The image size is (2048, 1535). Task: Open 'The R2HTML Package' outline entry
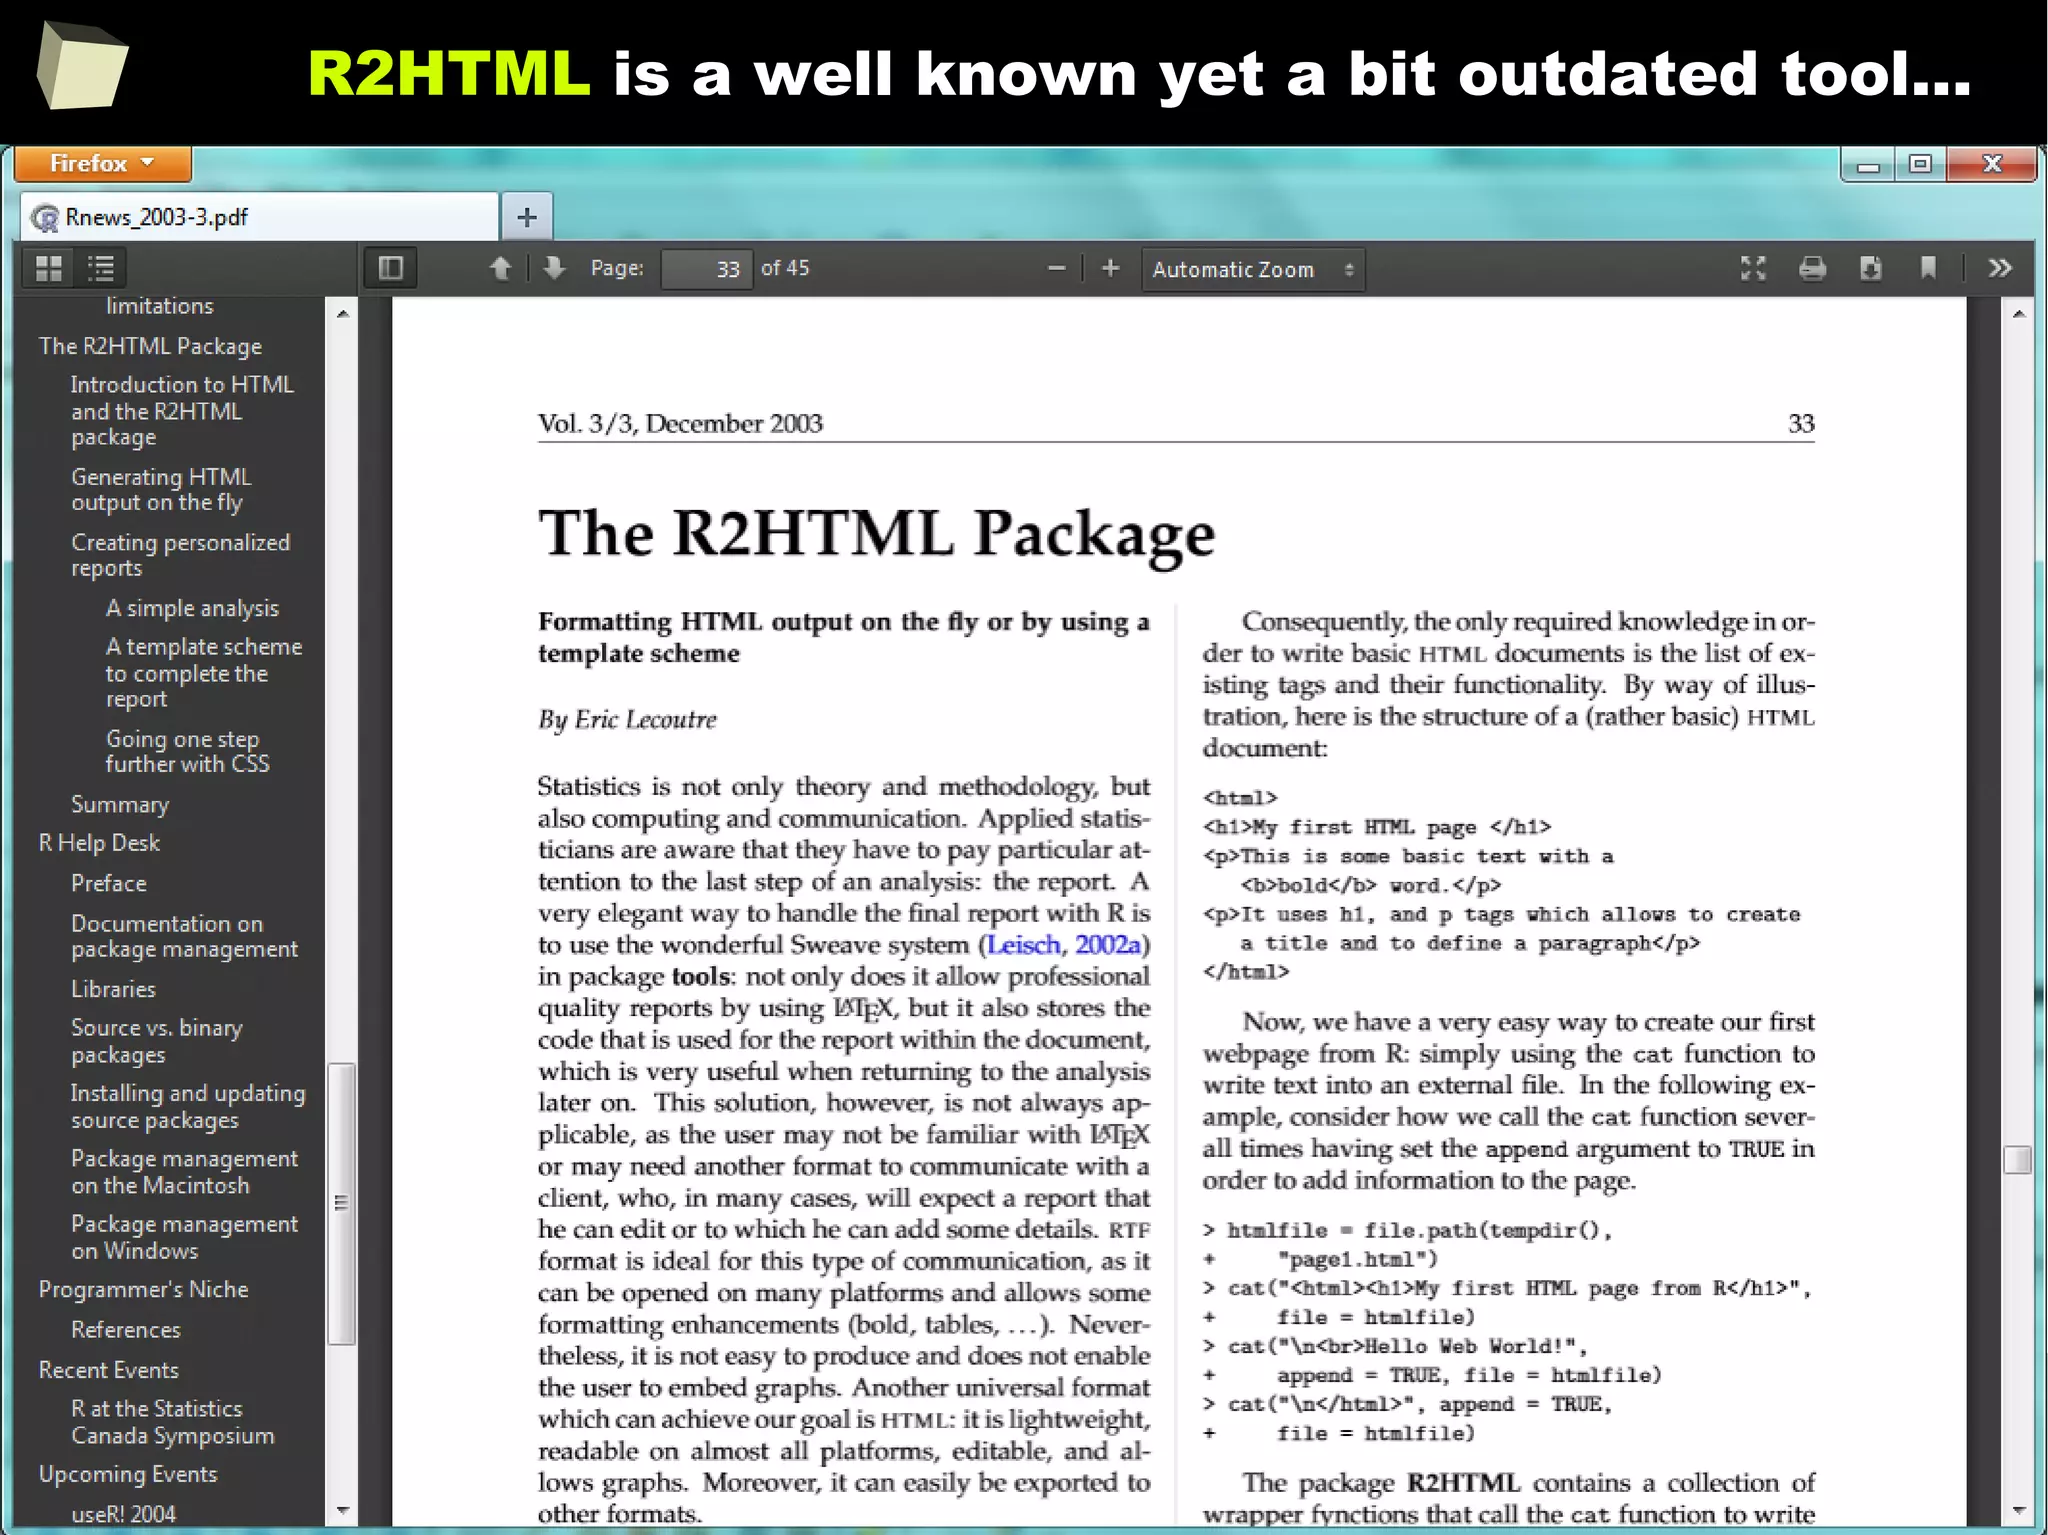[150, 346]
